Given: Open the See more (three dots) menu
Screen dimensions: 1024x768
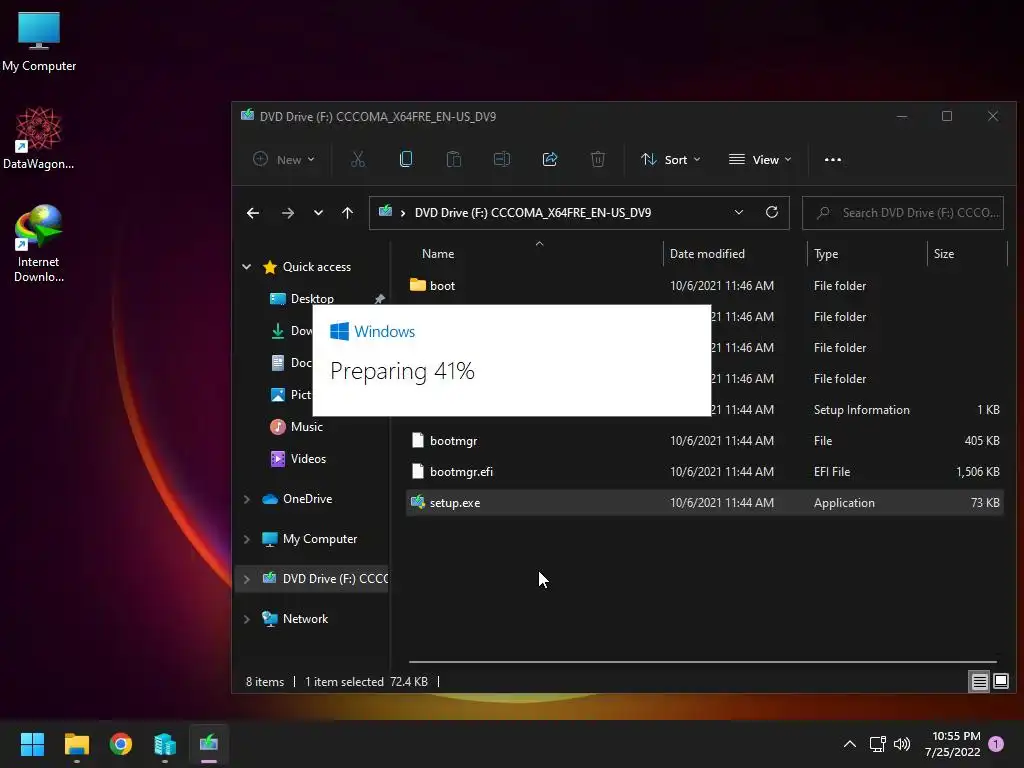Looking at the screenshot, I should click(833, 159).
